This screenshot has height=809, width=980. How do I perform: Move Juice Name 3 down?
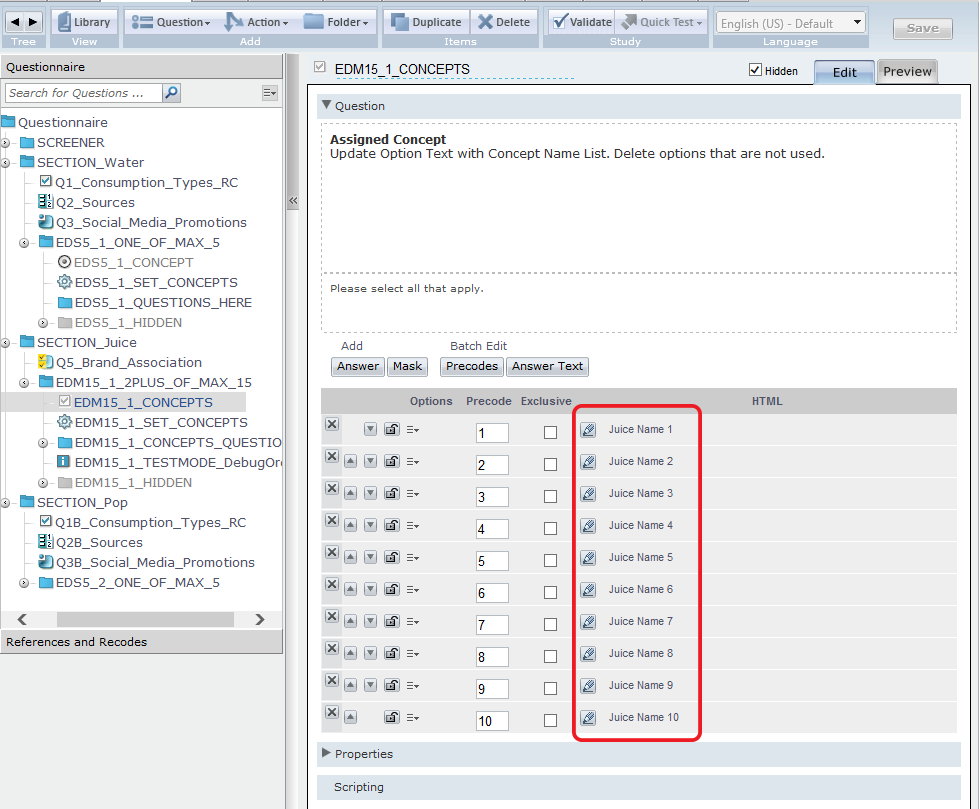click(371, 493)
